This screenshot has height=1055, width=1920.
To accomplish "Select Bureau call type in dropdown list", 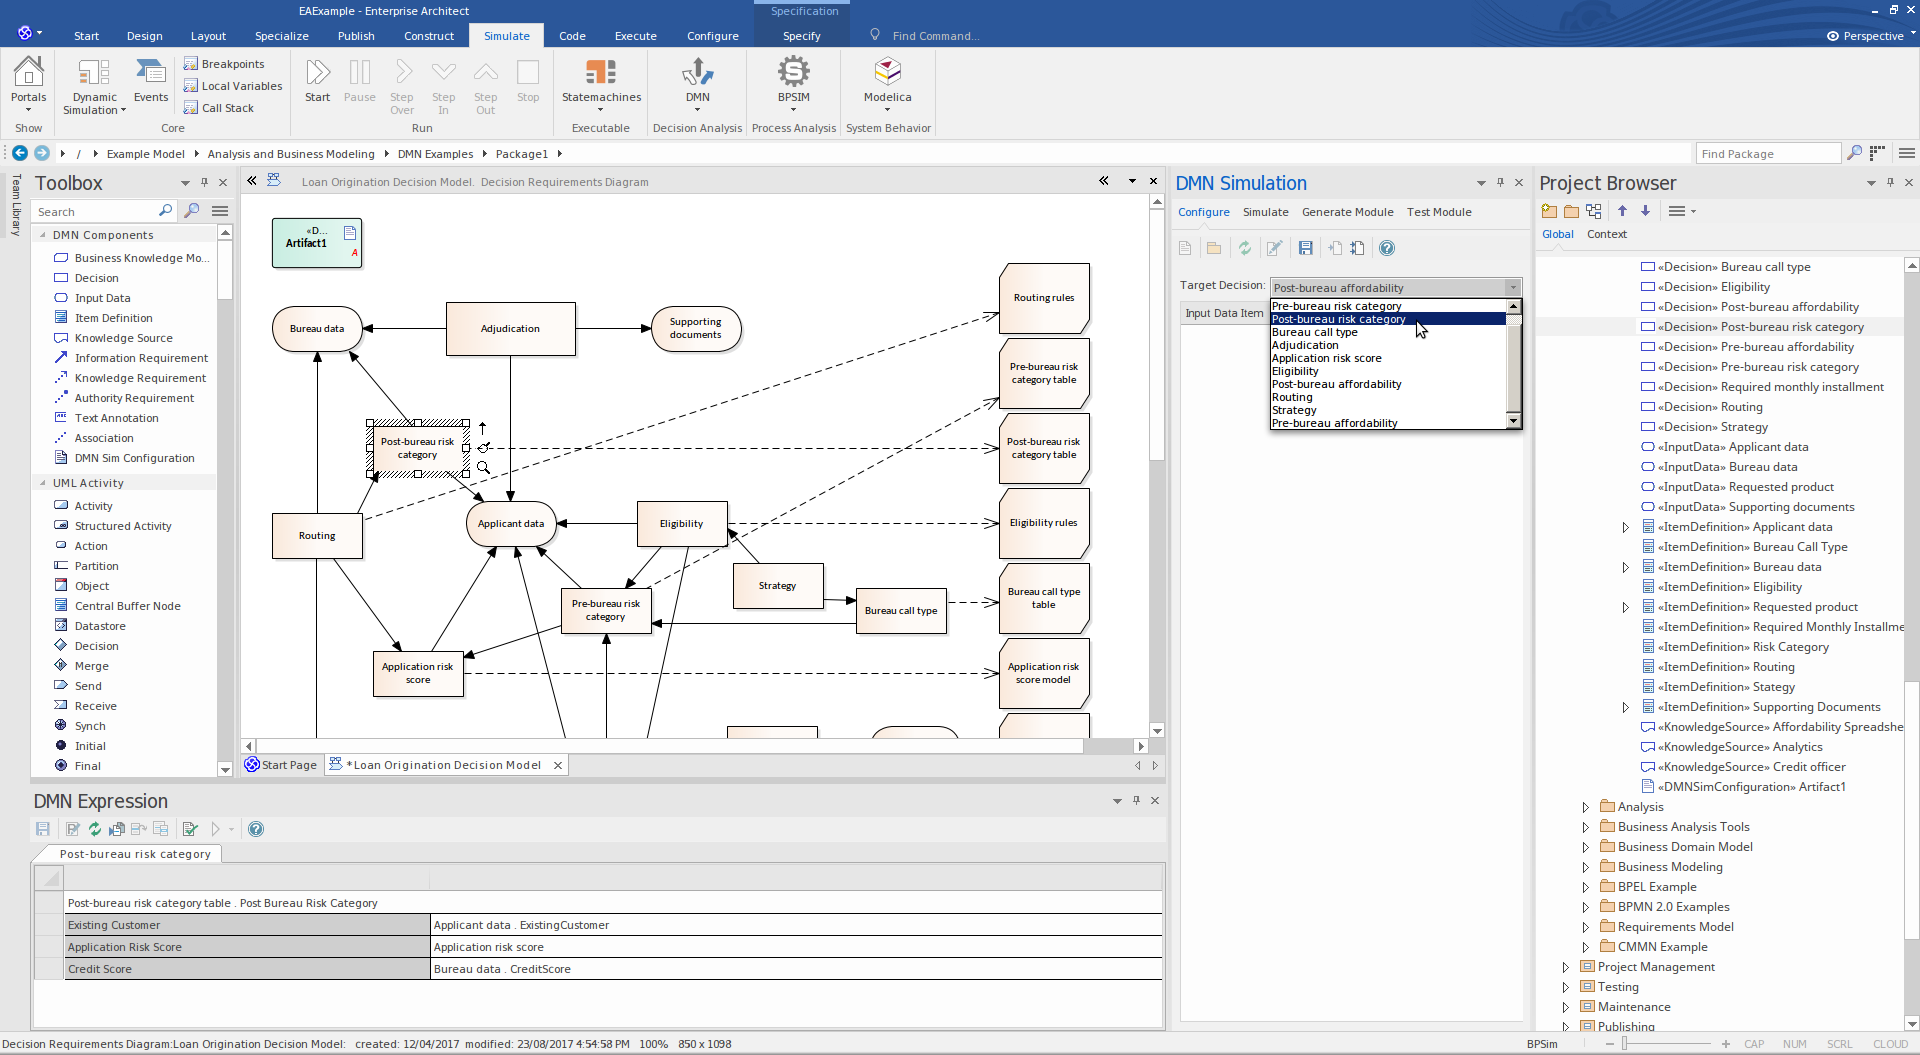I will point(1314,332).
